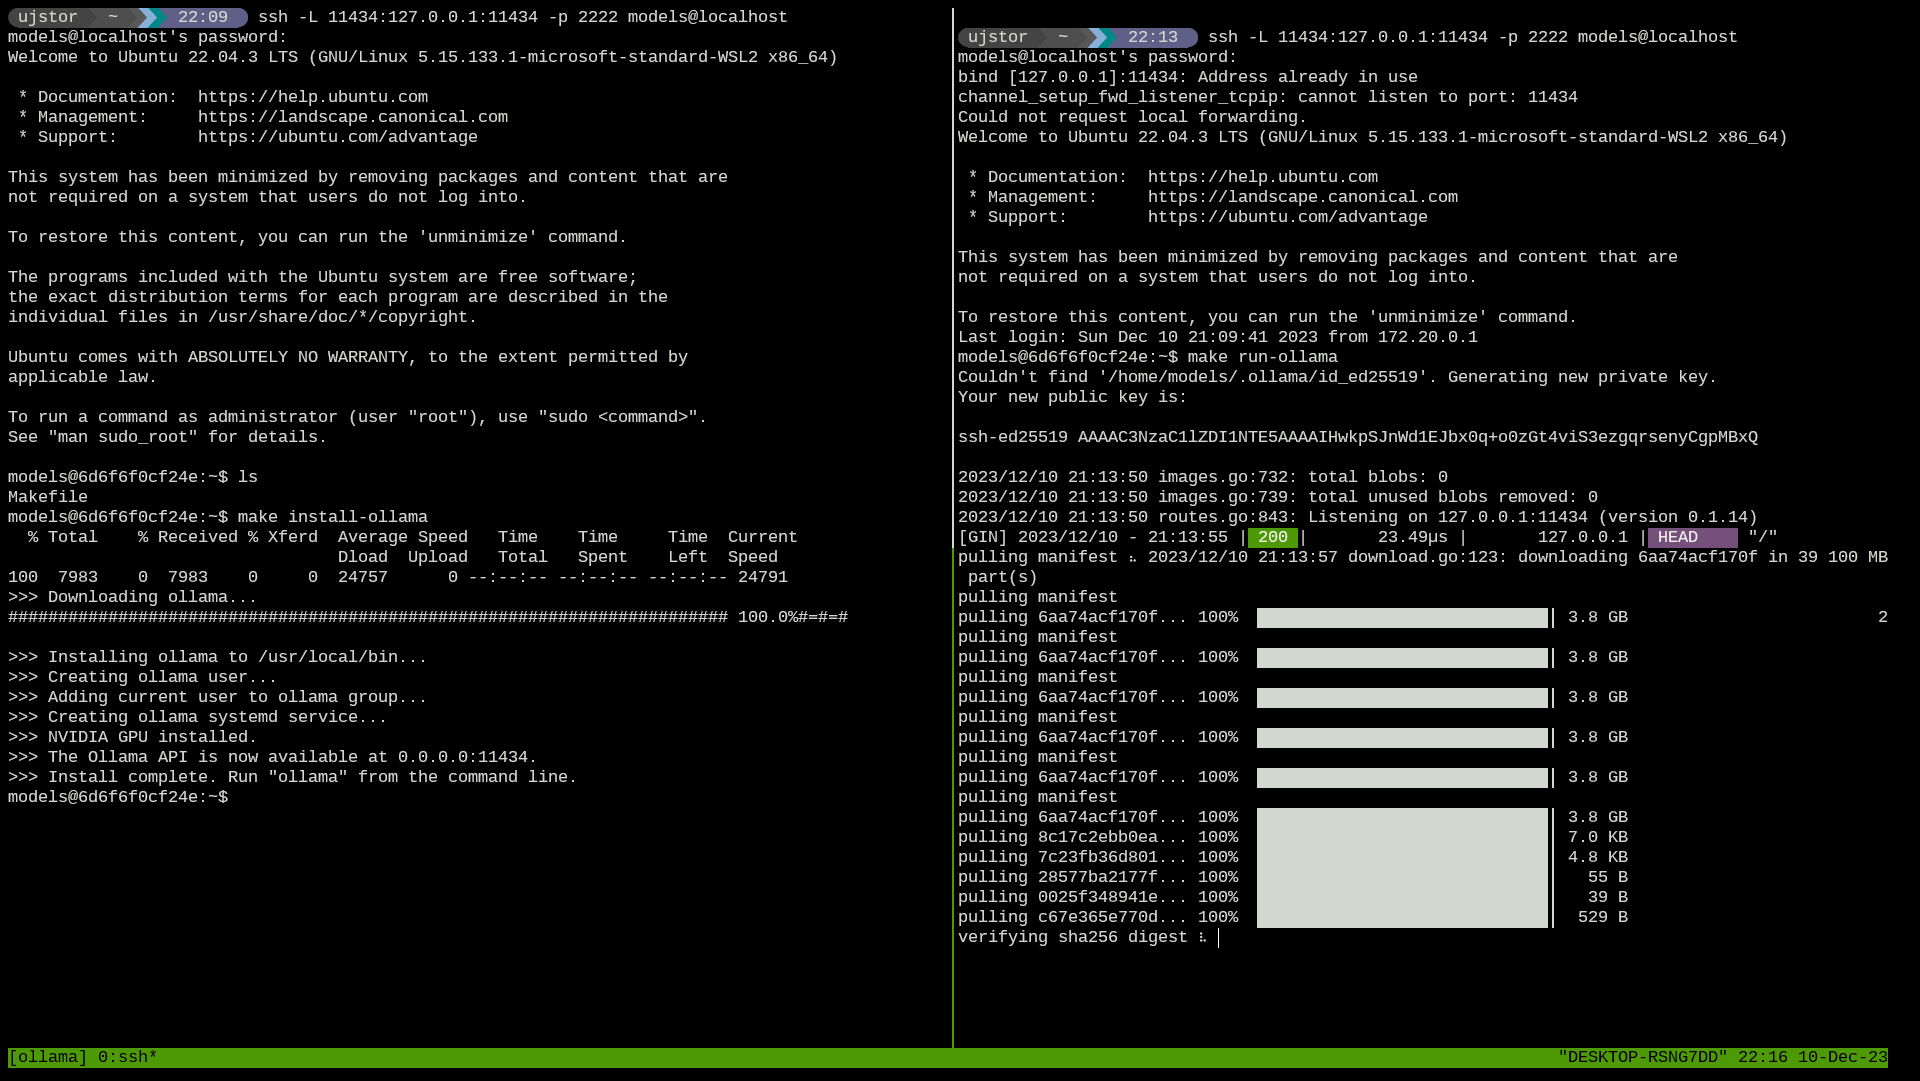Select the 0:ssh* tmux window tab
Viewport: 1920px width, 1081px height.
click(x=127, y=1057)
